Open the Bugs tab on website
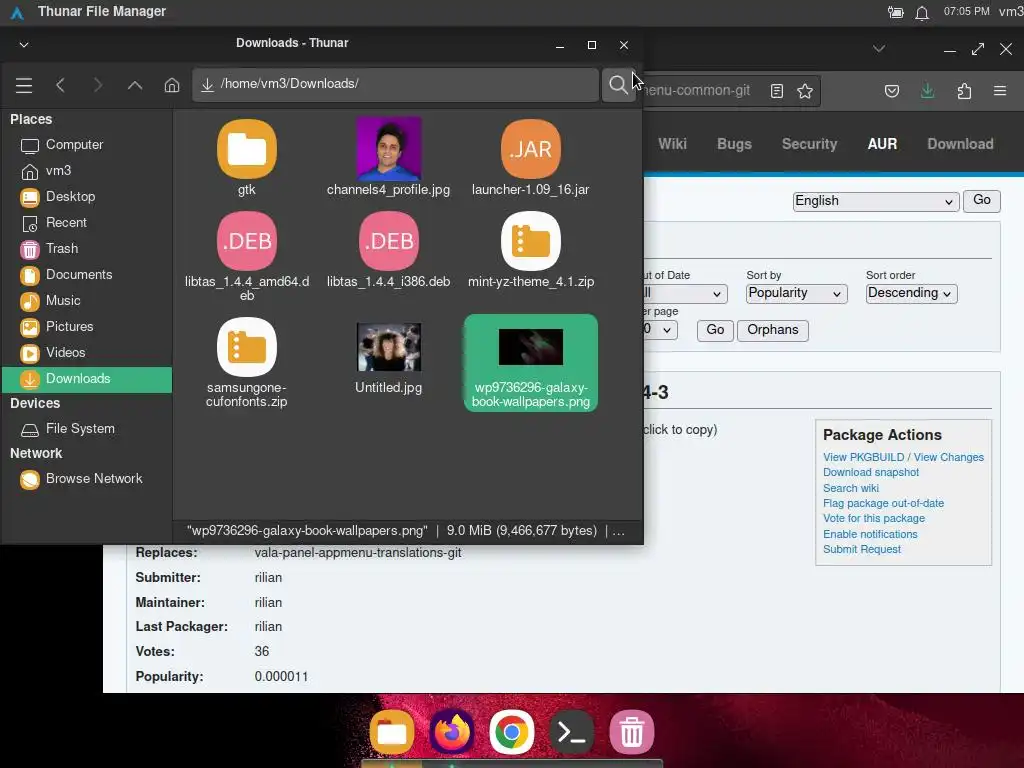This screenshot has height=768, width=1024. (734, 144)
